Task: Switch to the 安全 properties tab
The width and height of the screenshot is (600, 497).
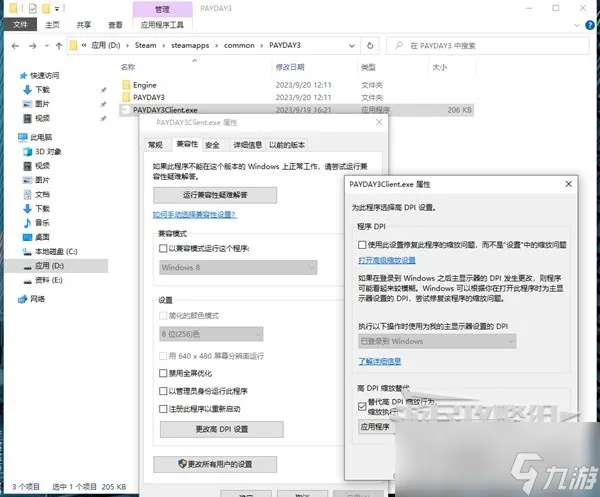Action: point(212,145)
